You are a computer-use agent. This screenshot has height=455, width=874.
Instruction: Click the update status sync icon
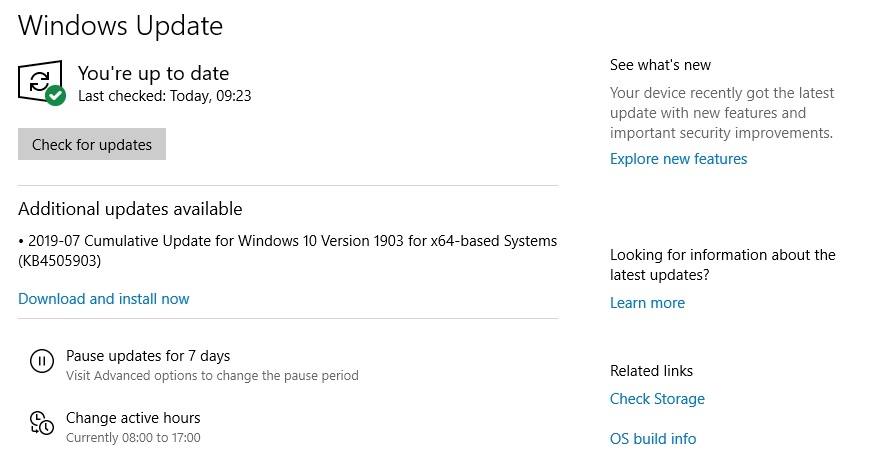(40, 81)
